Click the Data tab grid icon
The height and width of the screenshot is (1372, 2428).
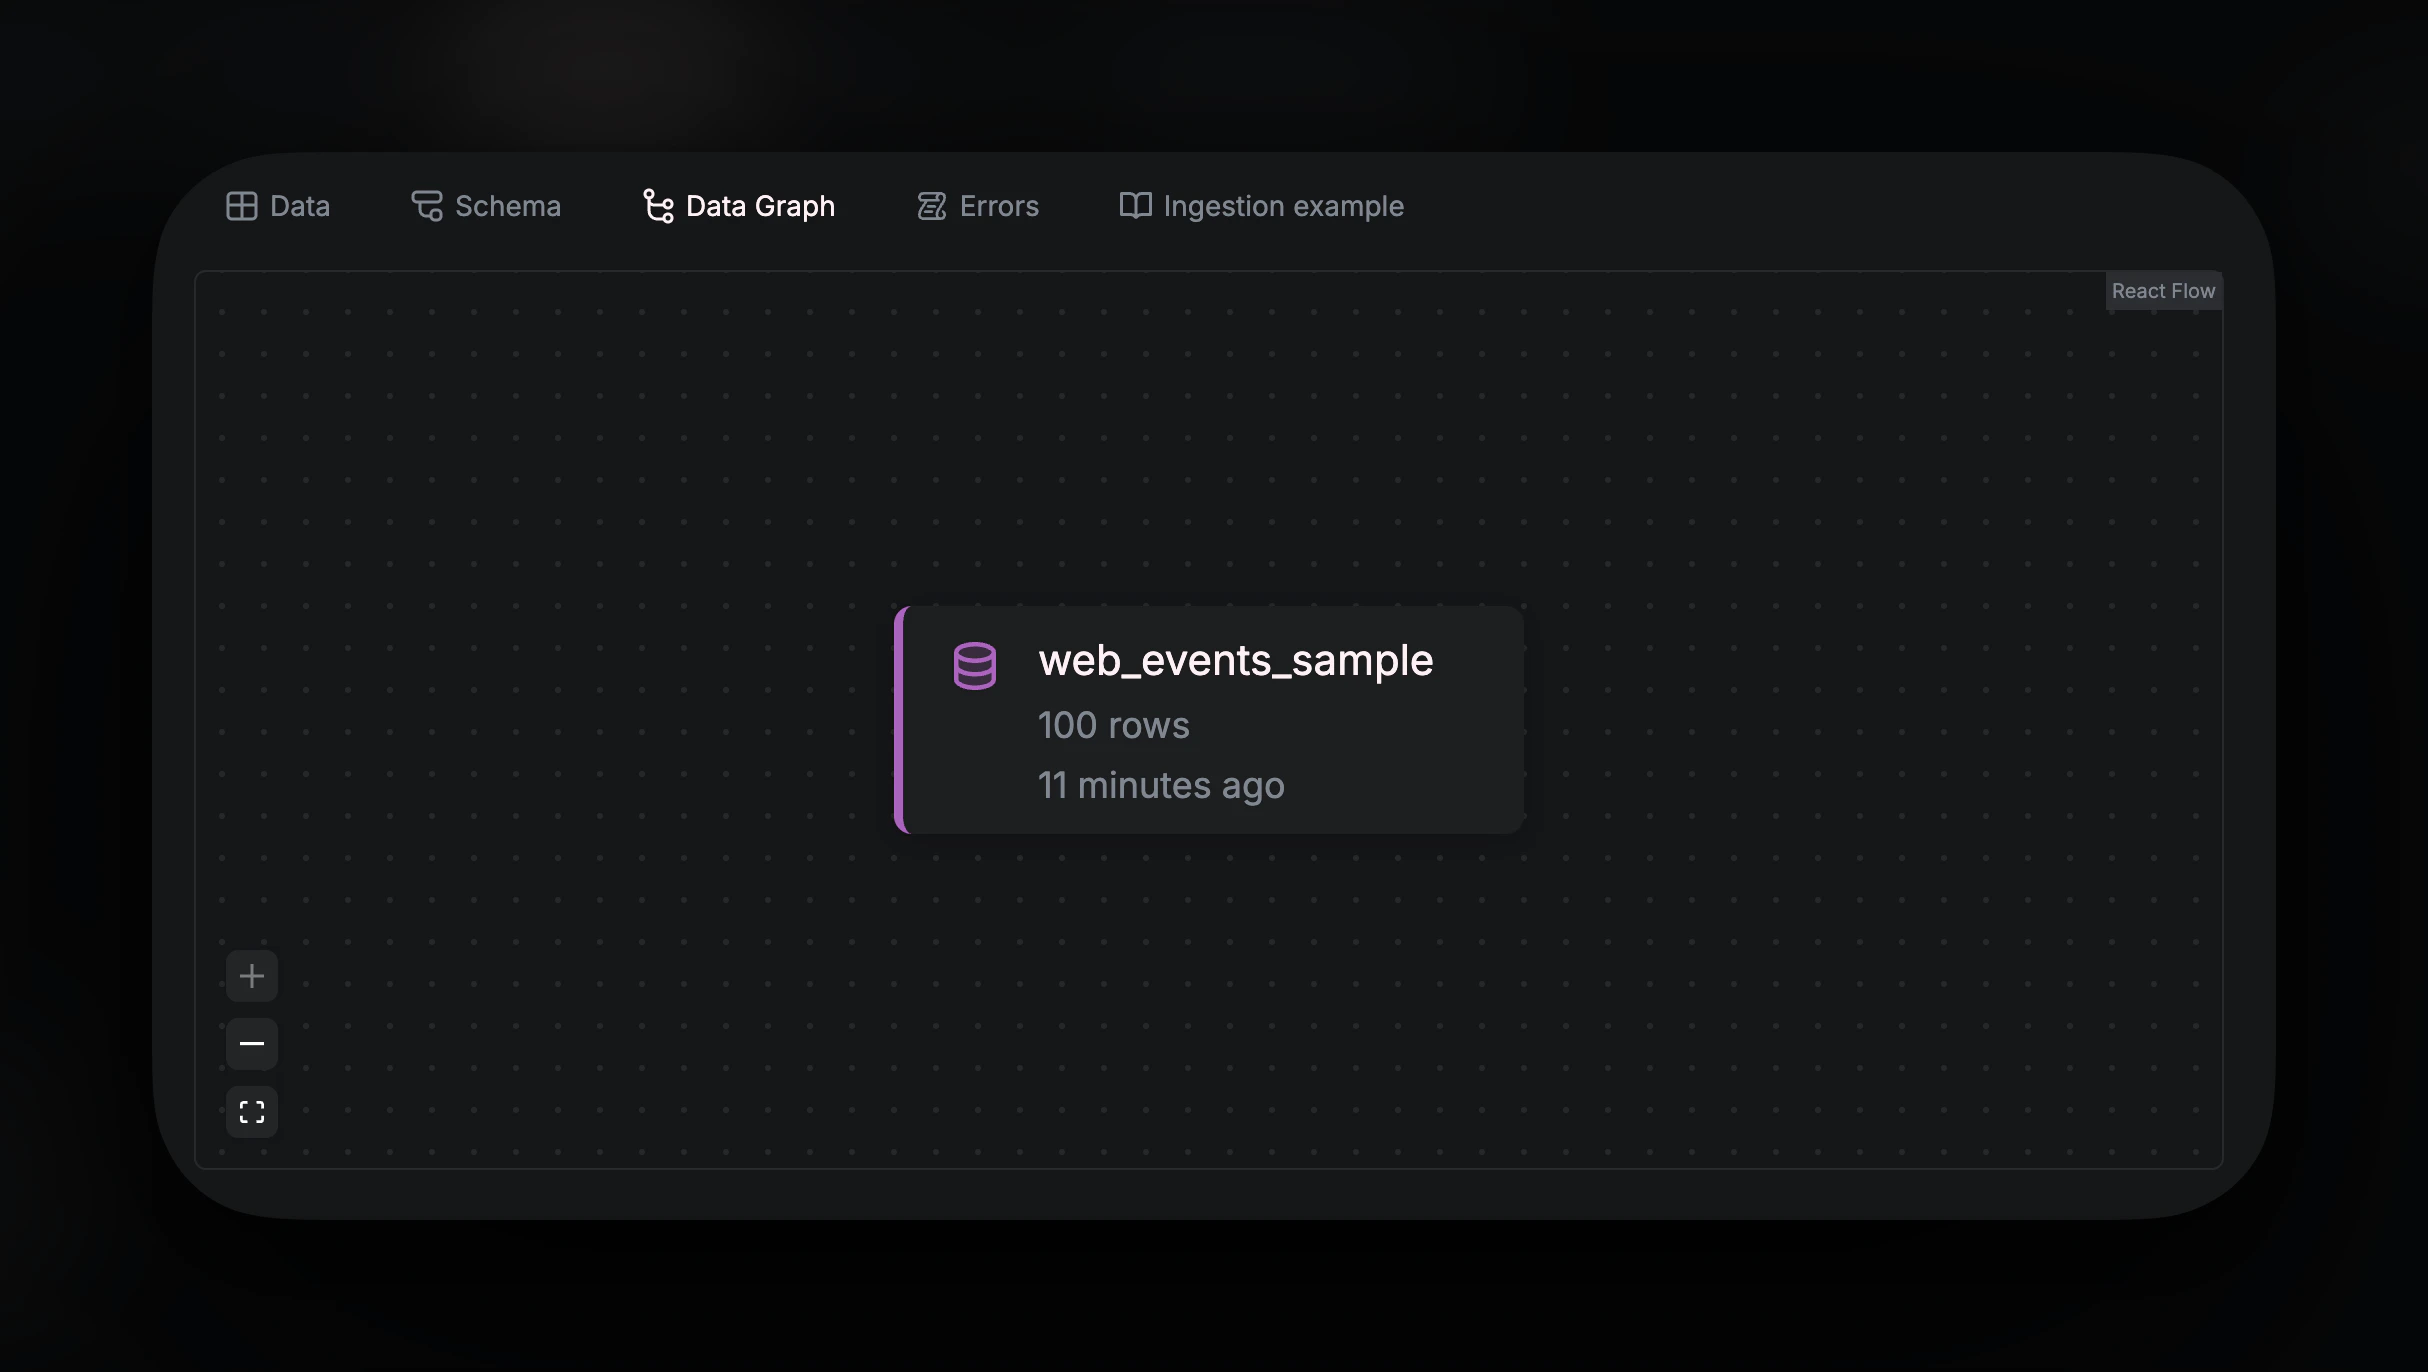241,206
